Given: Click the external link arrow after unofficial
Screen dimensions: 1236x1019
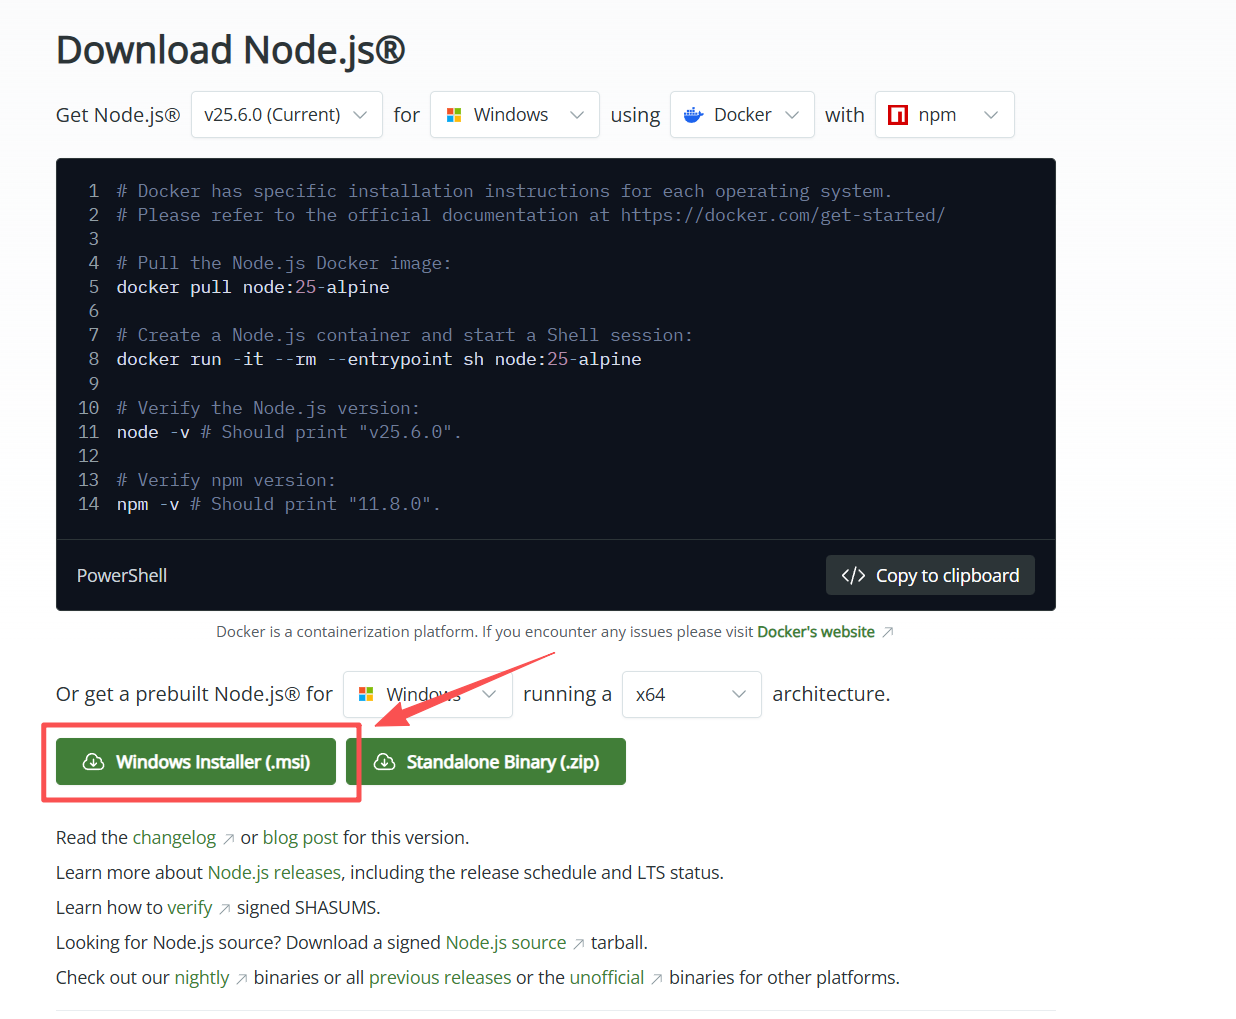Looking at the screenshot, I should pyautogui.click(x=657, y=978).
